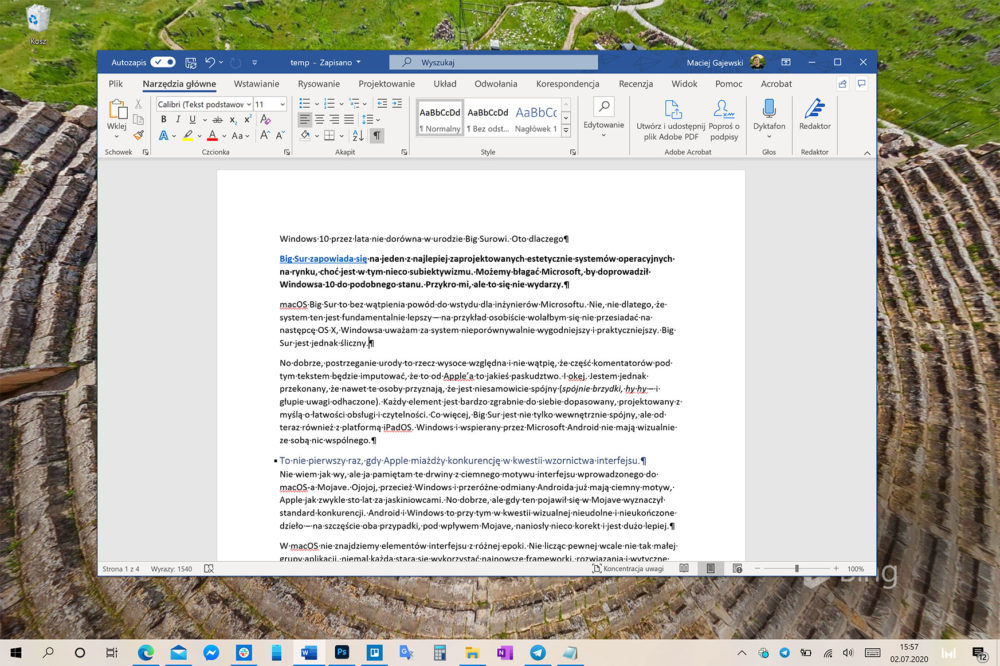Apply underline formatting
The width and height of the screenshot is (1000, 666).
click(192, 120)
